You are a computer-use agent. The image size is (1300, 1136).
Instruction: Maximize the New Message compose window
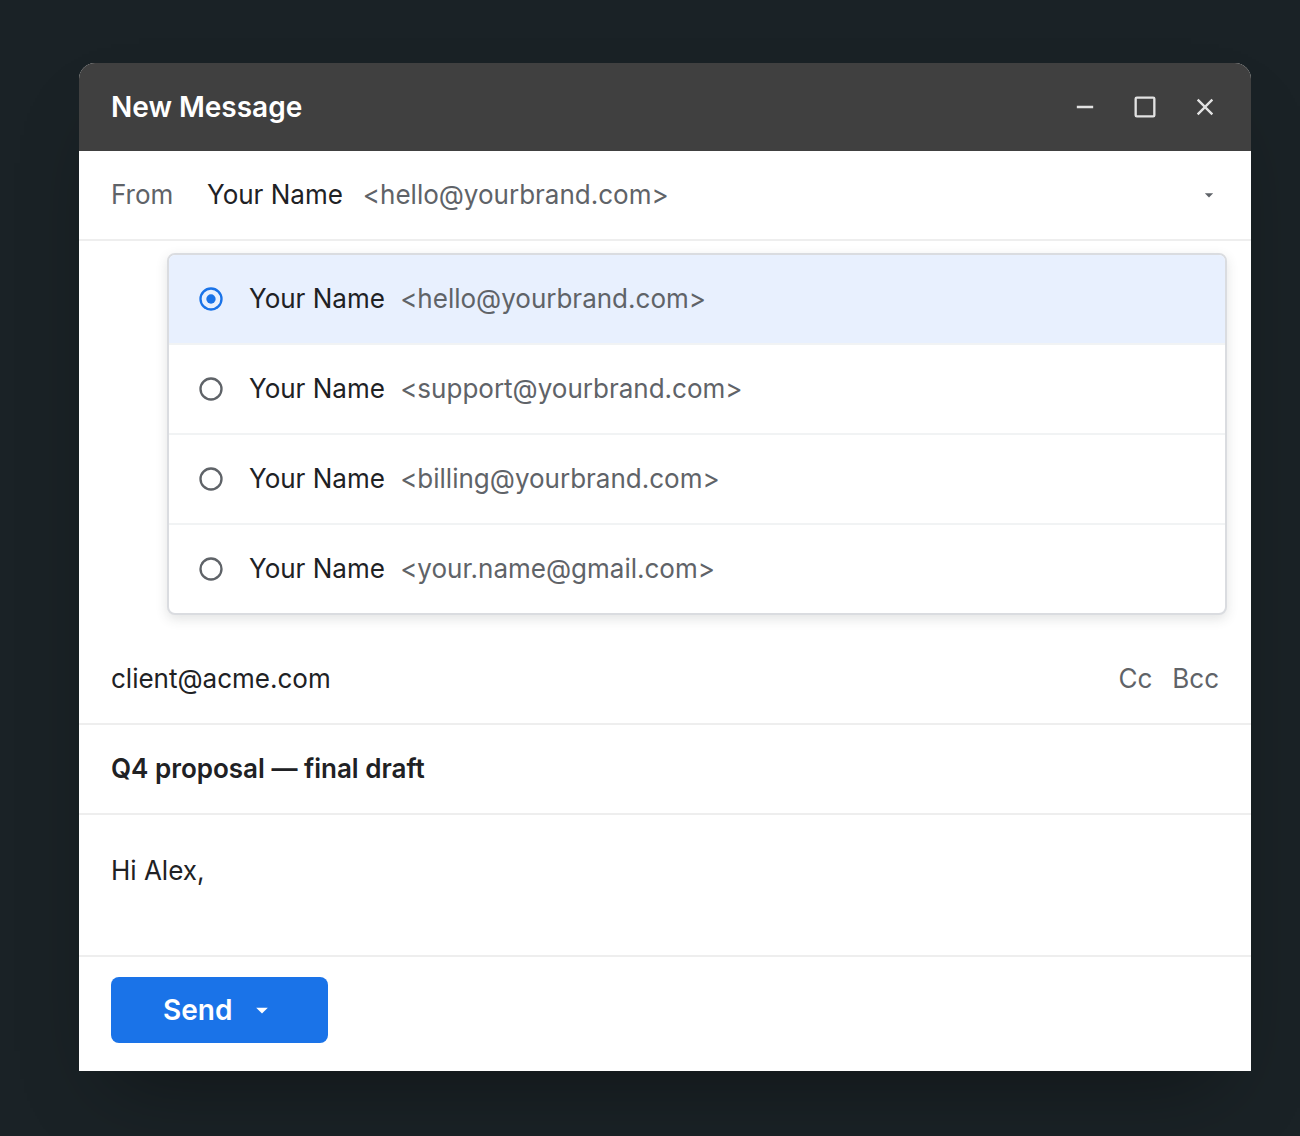1145,107
